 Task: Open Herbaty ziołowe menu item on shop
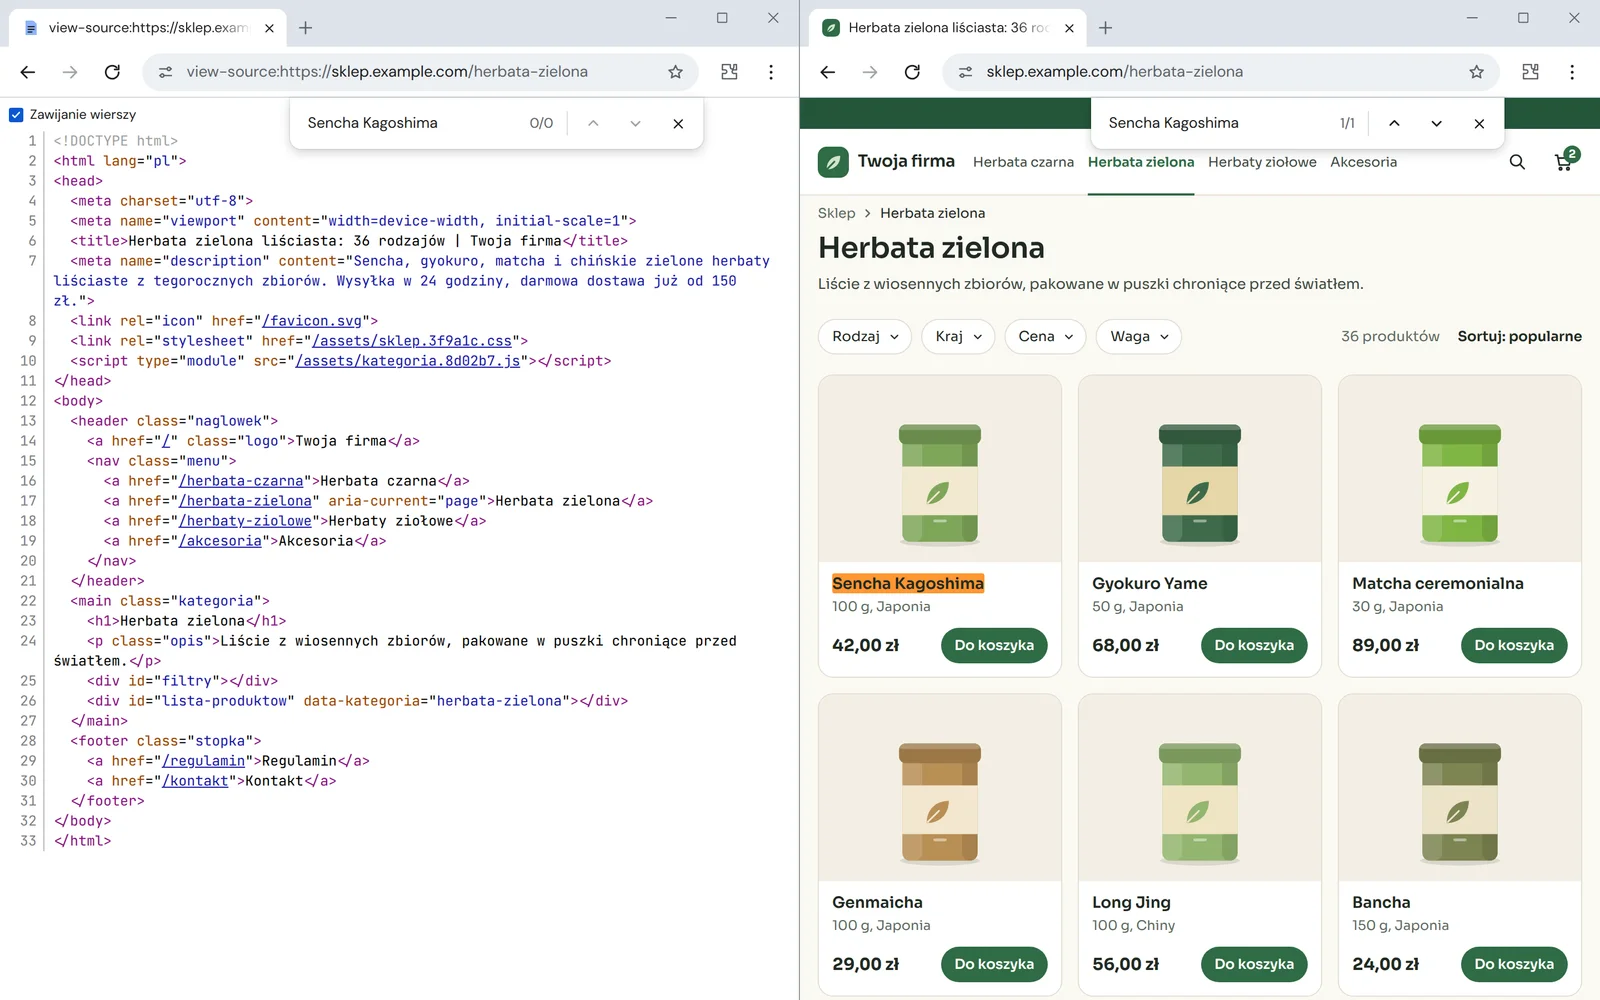click(1262, 162)
